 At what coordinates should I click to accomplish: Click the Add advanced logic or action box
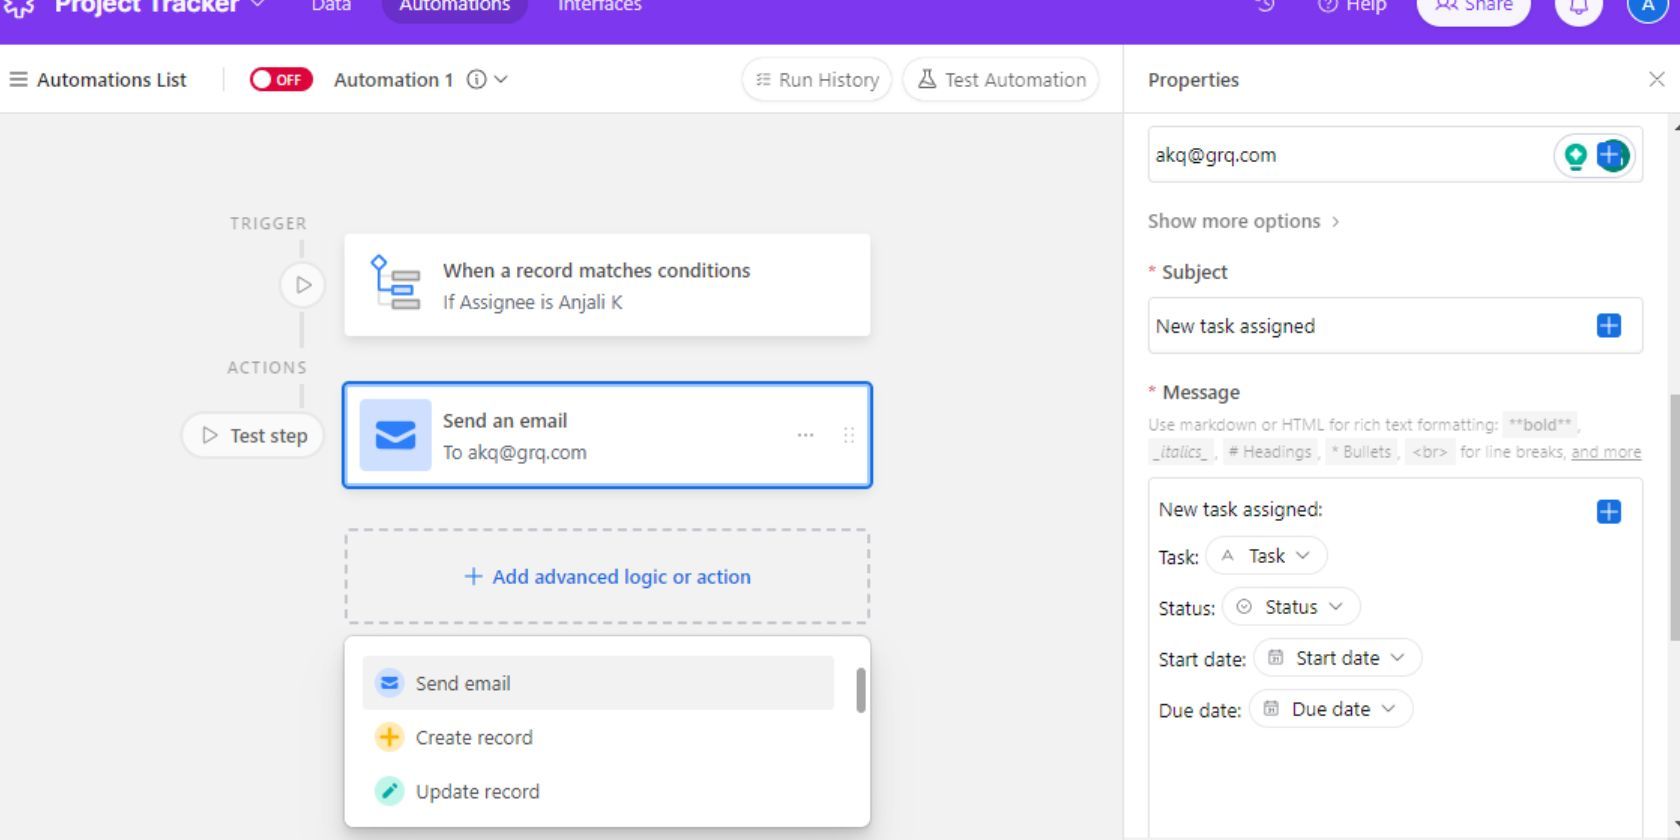coord(607,577)
